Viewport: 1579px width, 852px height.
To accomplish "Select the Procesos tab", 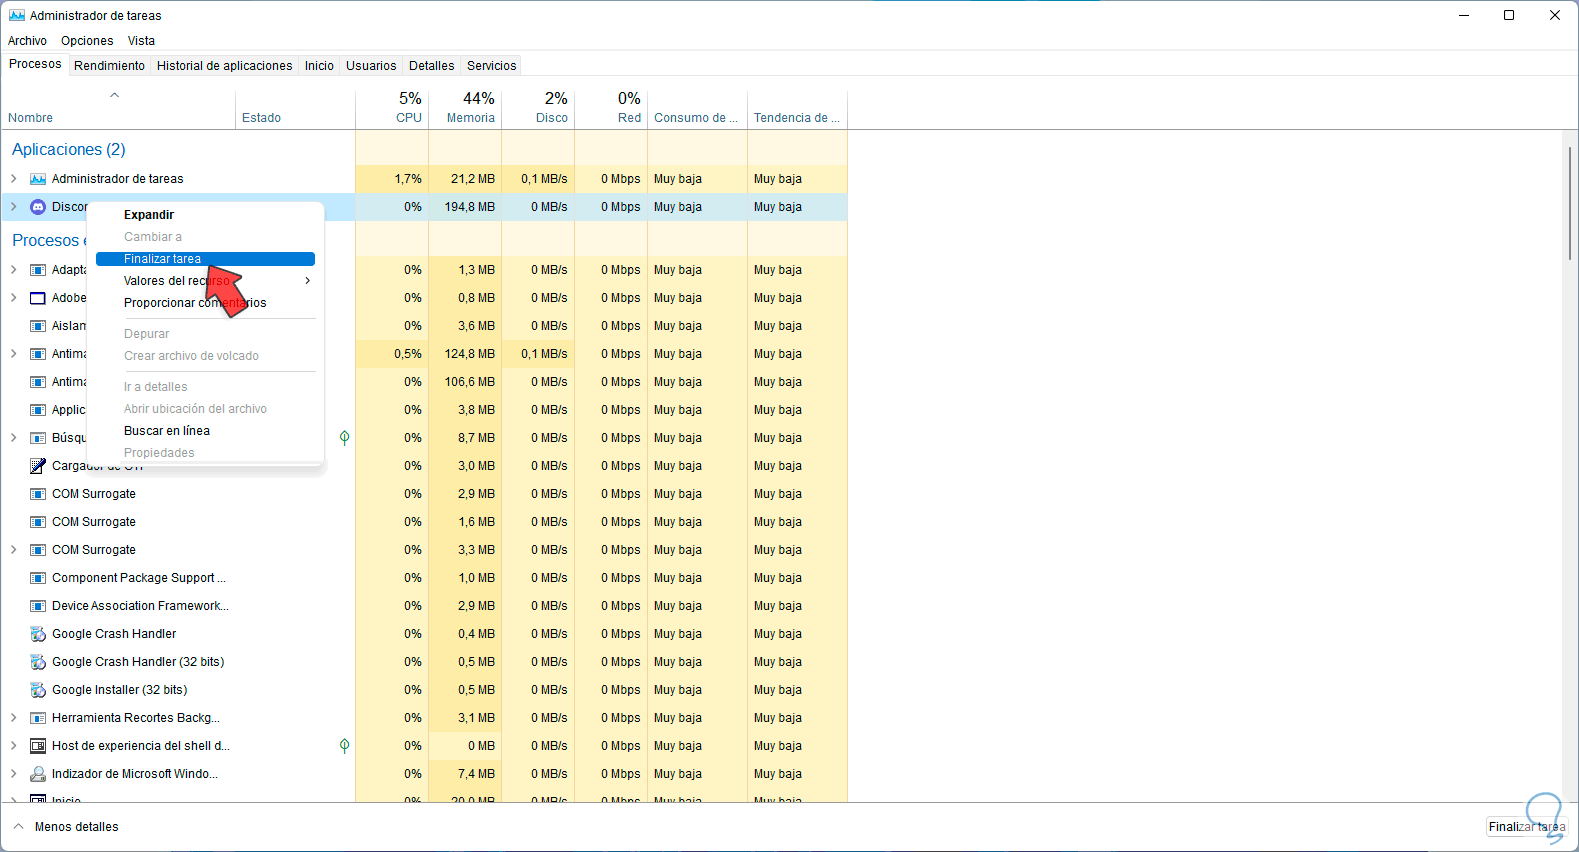I will coord(35,64).
